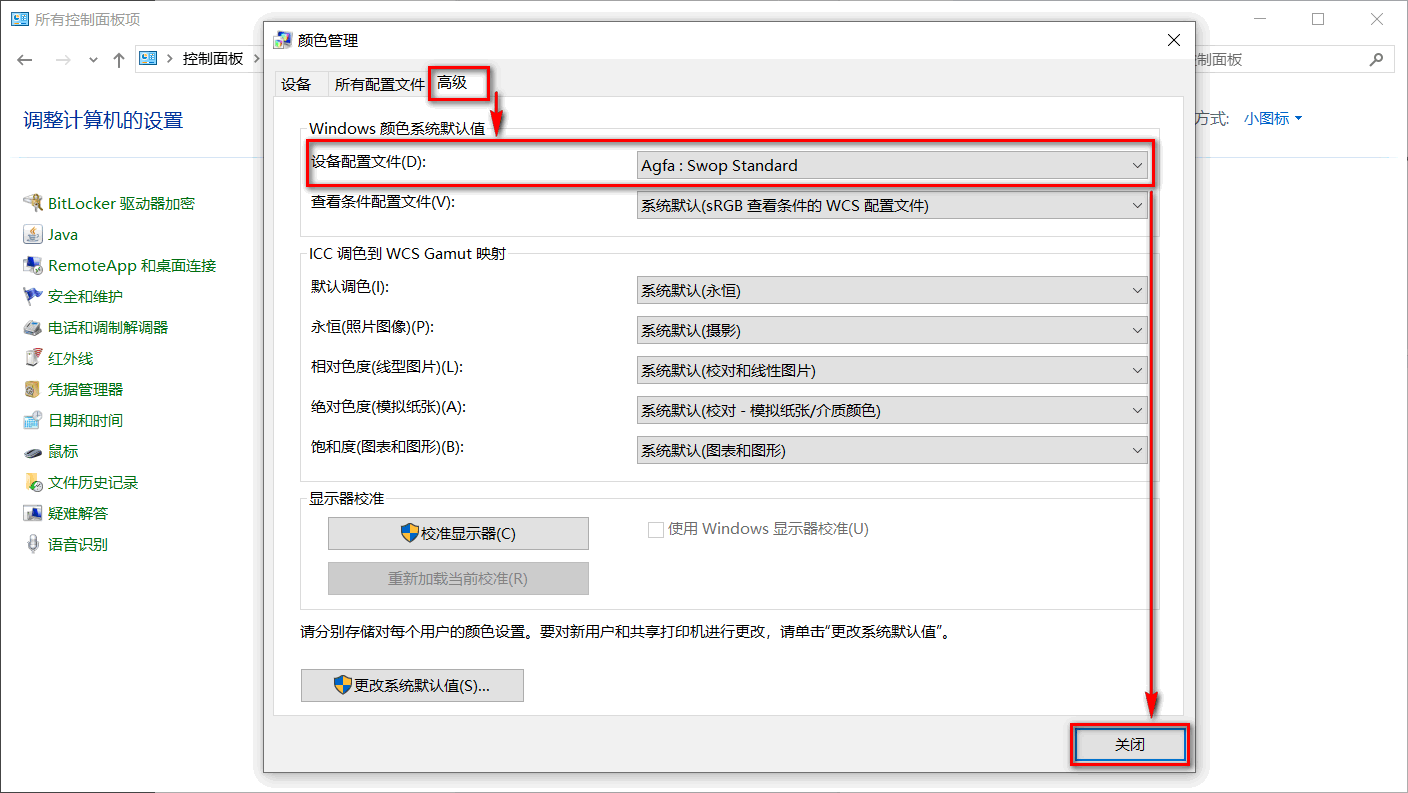Open the 饱和度(图表和图形) dropdown
1408x793 pixels.
point(892,451)
